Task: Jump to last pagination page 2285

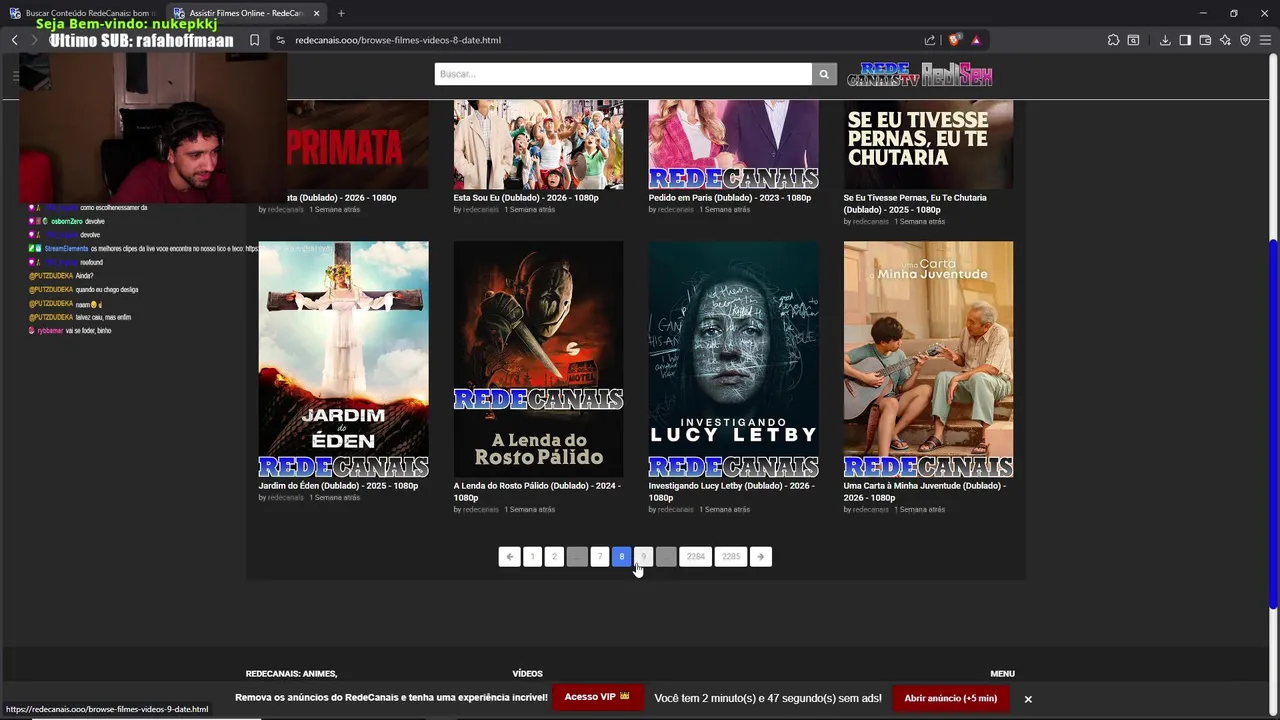Action: click(x=731, y=557)
